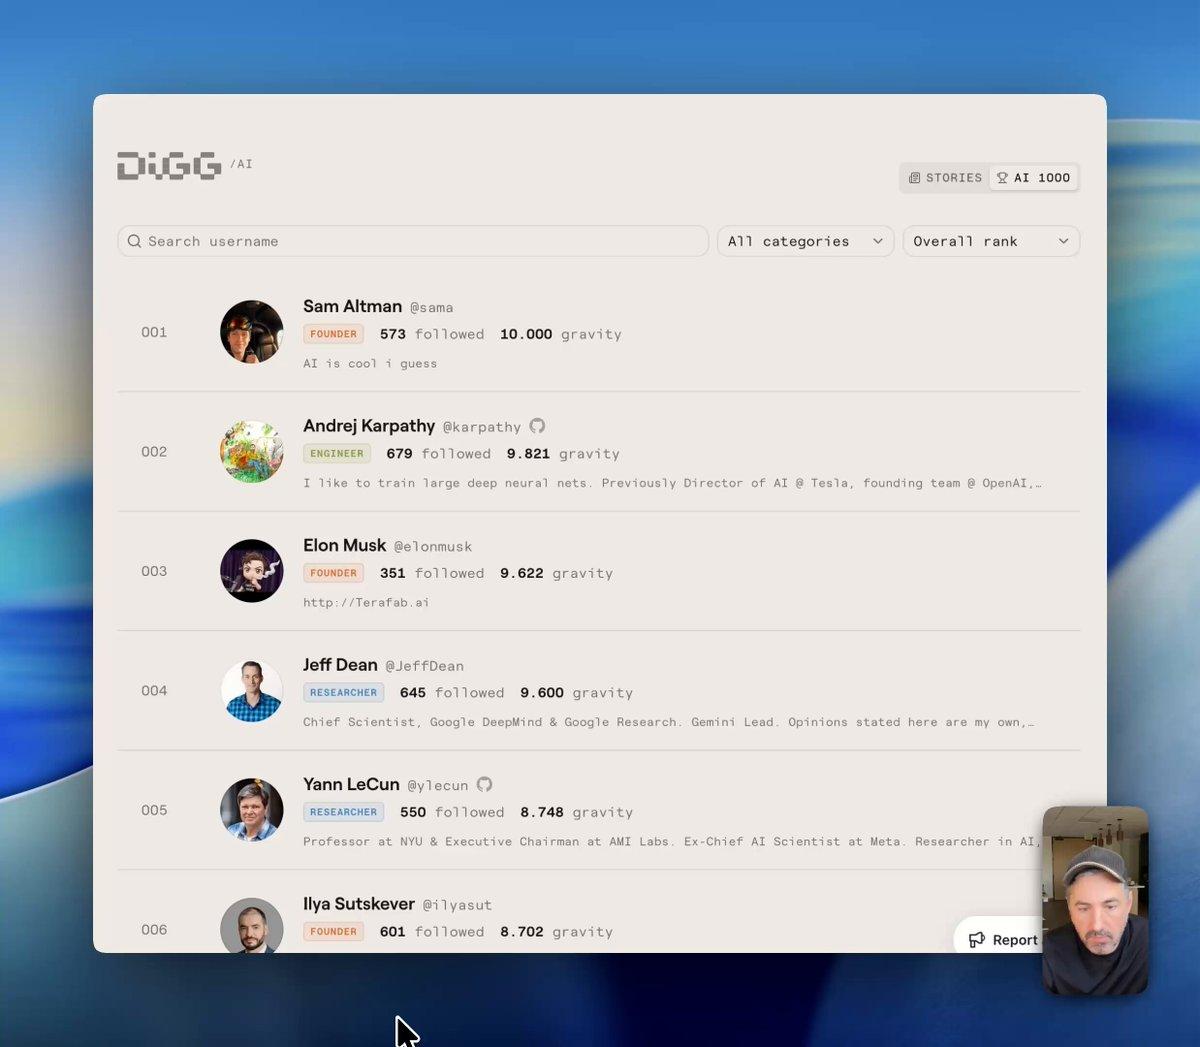1200x1047 pixels.
Task: Click the magnifier icon in search box
Action: [x=134, y=241]
